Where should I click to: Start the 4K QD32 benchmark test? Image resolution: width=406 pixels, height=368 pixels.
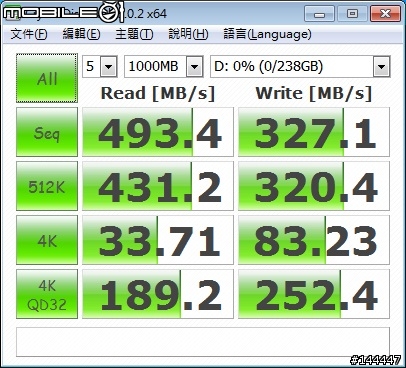pyautogui.click(x=47, y=294)
